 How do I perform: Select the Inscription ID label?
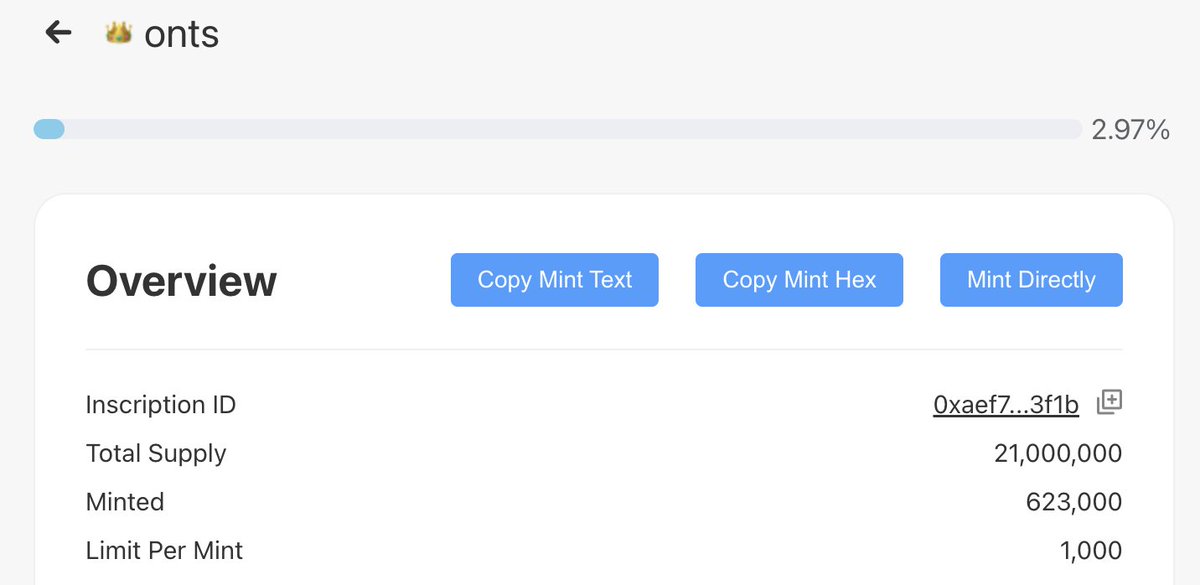click(161, 405)
